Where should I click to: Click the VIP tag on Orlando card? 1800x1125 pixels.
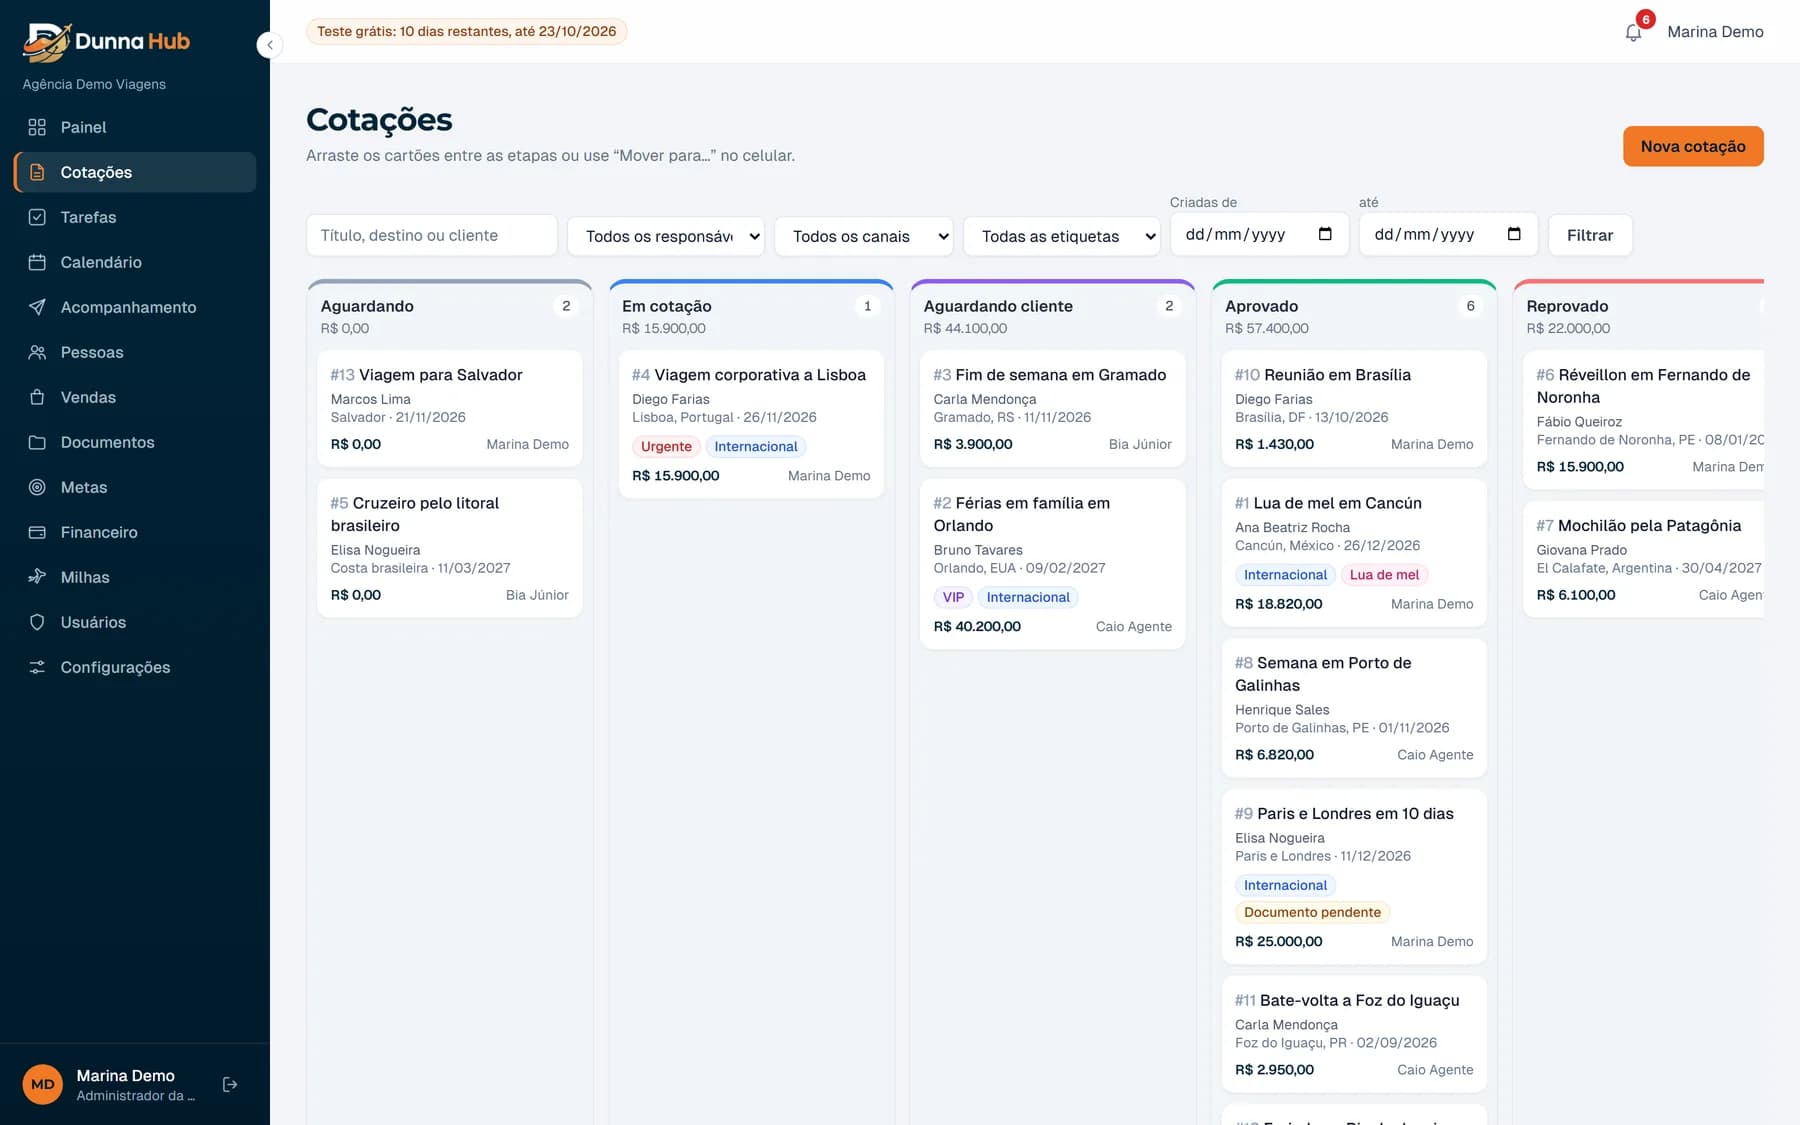click(953, 597)
